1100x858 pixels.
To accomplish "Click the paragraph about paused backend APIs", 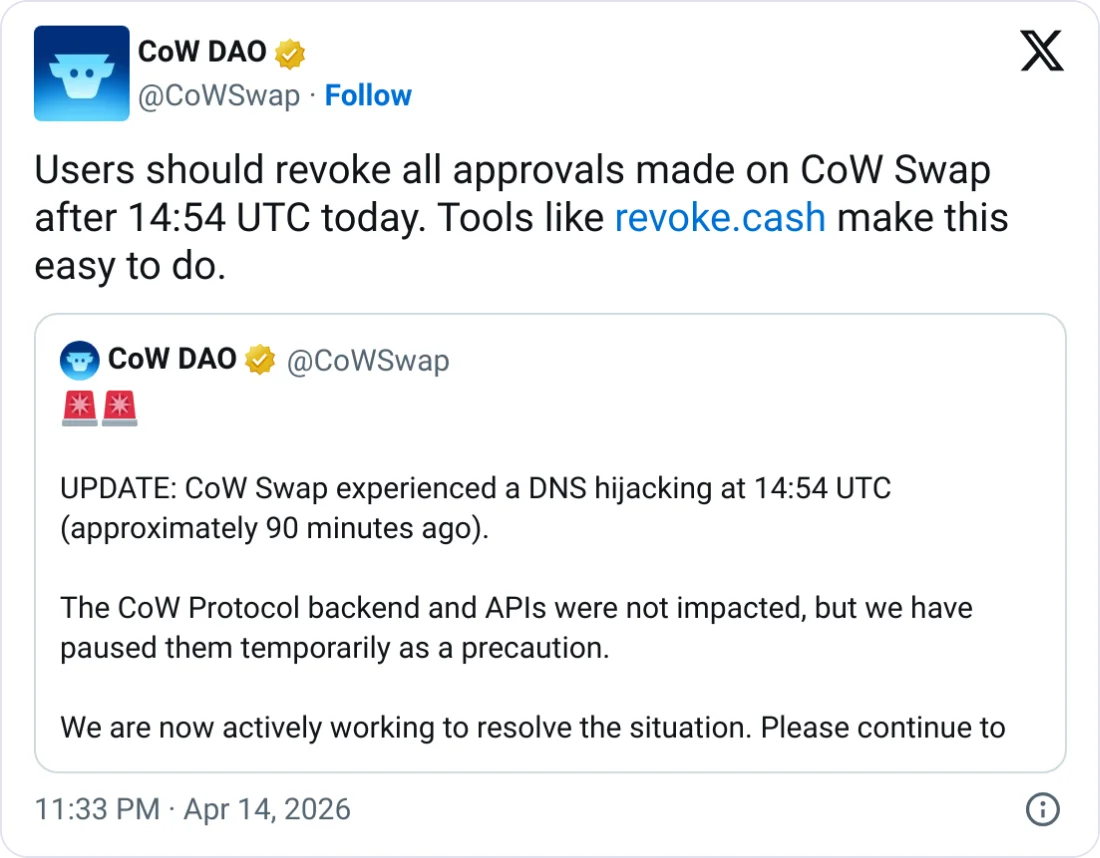I will click(516, 627).
